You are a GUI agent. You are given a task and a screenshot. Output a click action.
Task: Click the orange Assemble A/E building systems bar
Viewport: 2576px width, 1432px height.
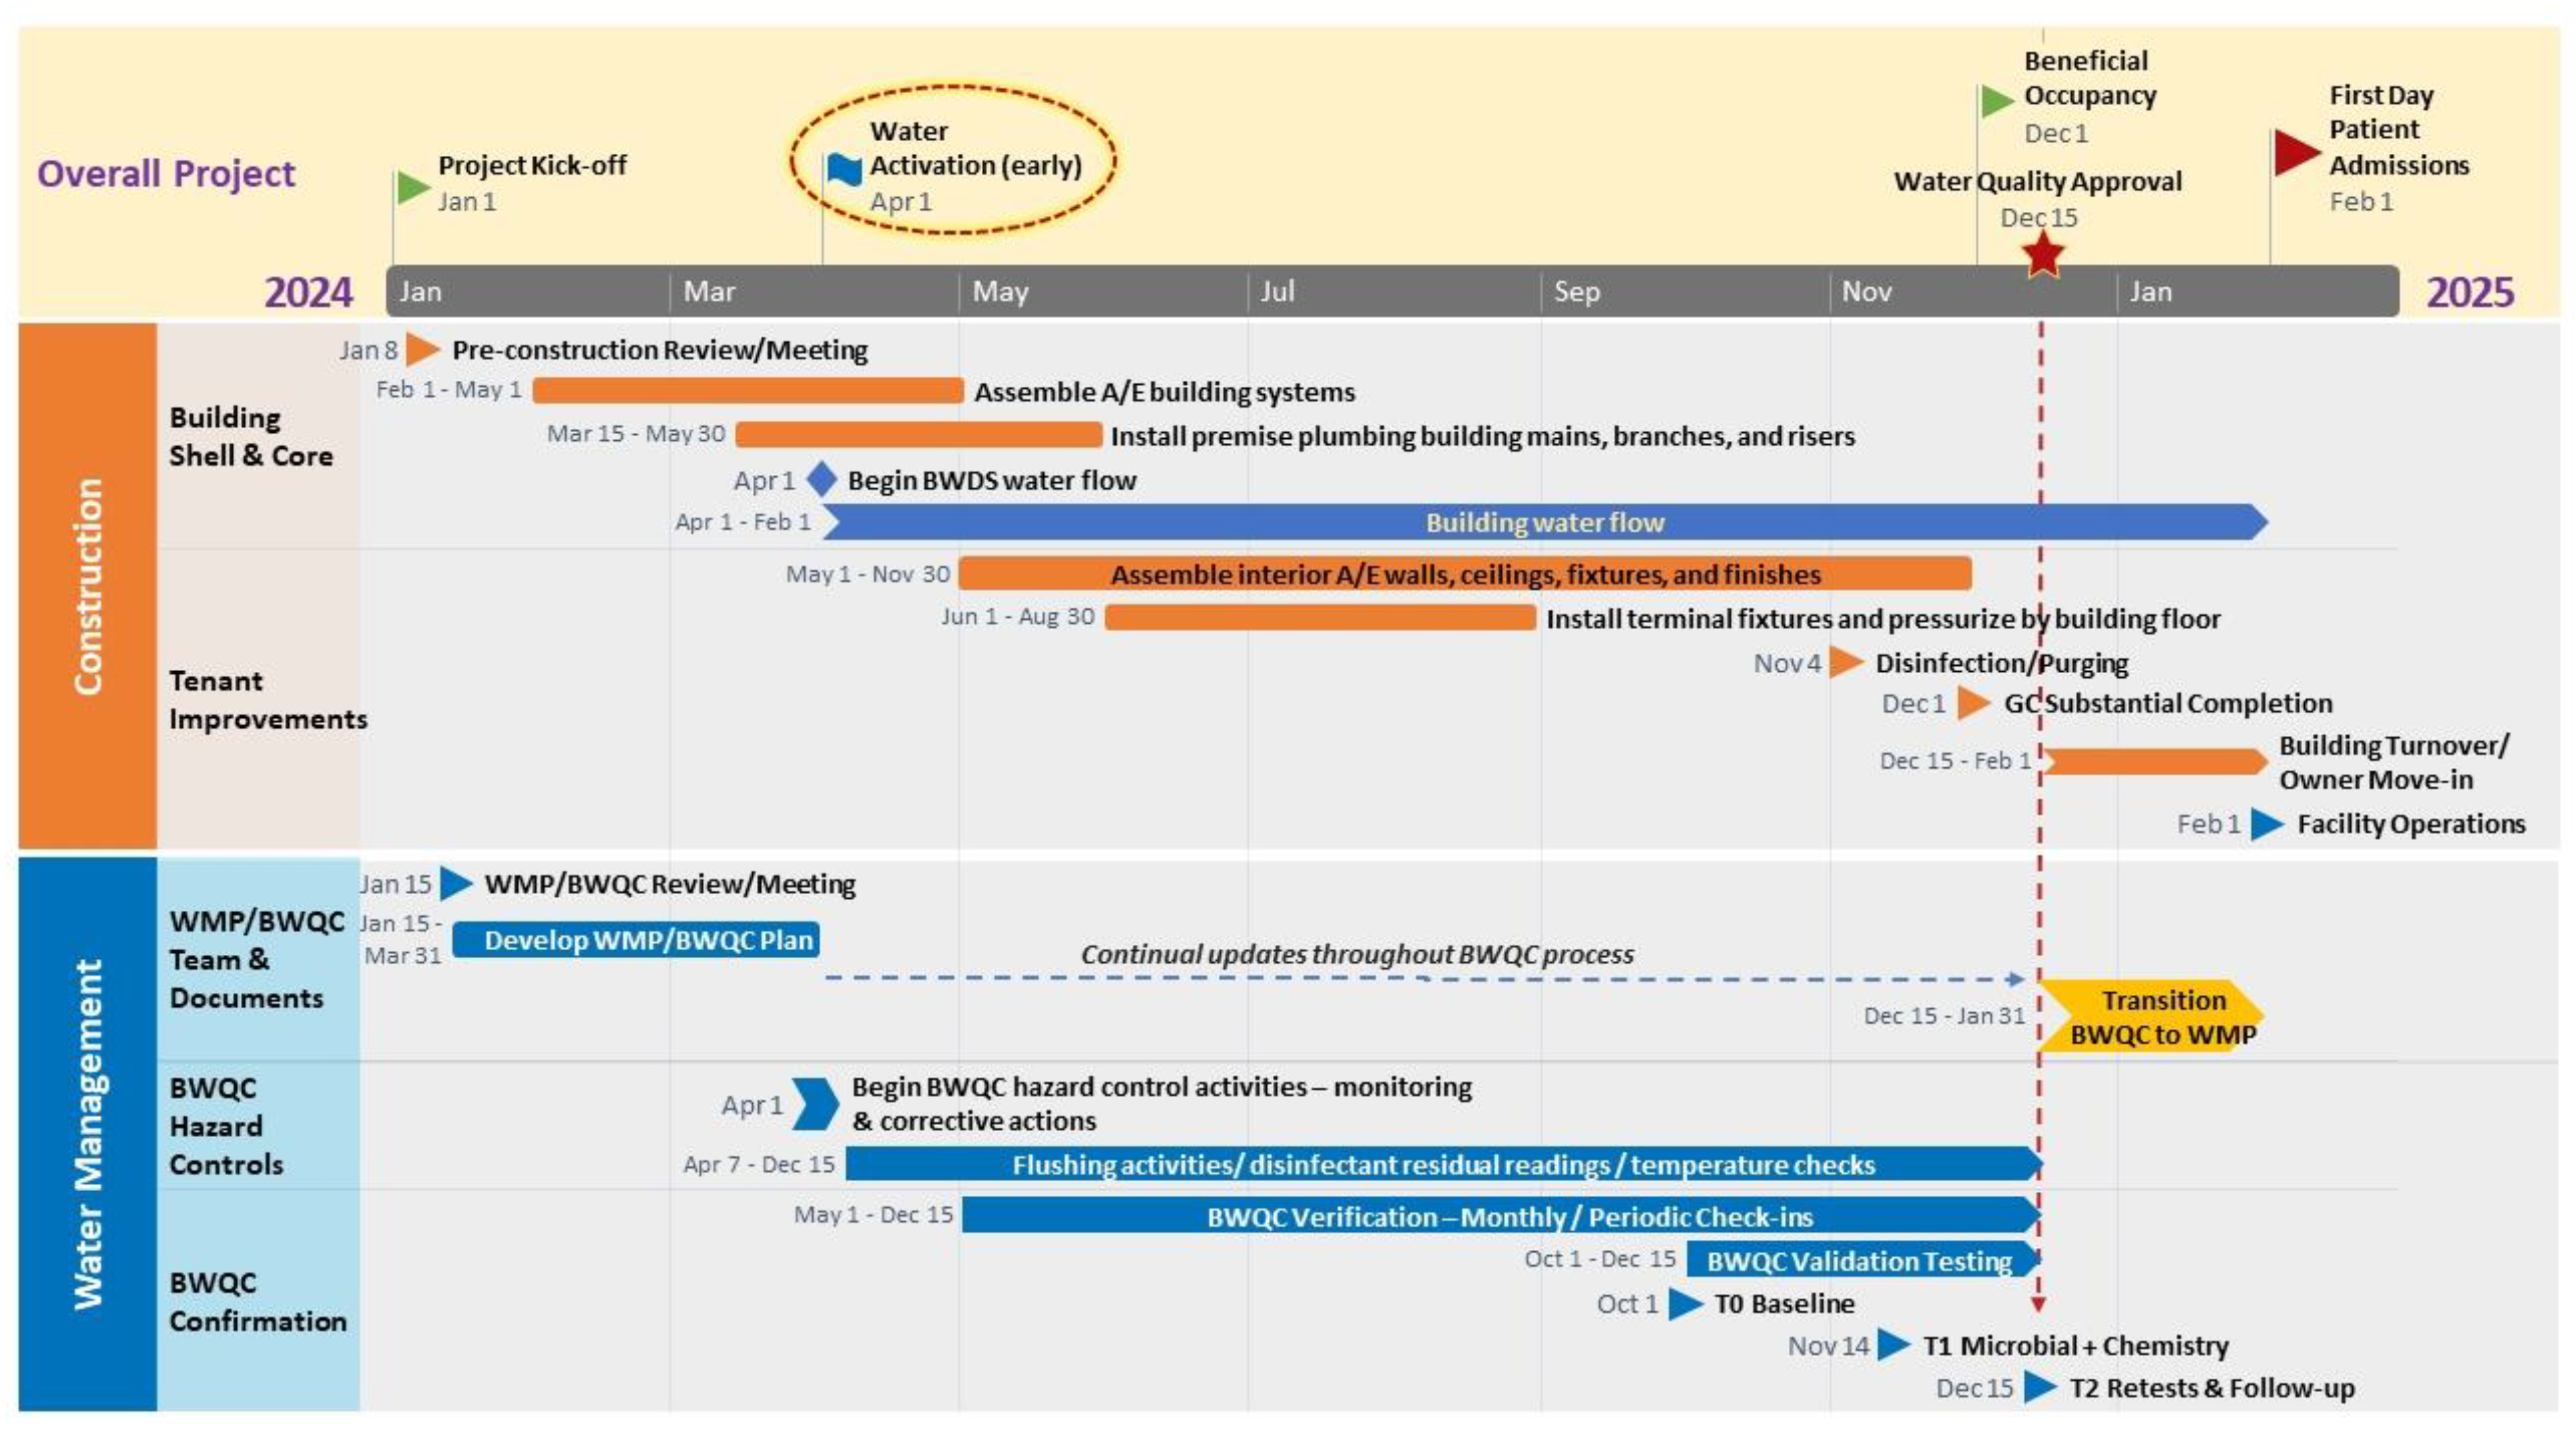pos(747,391)
